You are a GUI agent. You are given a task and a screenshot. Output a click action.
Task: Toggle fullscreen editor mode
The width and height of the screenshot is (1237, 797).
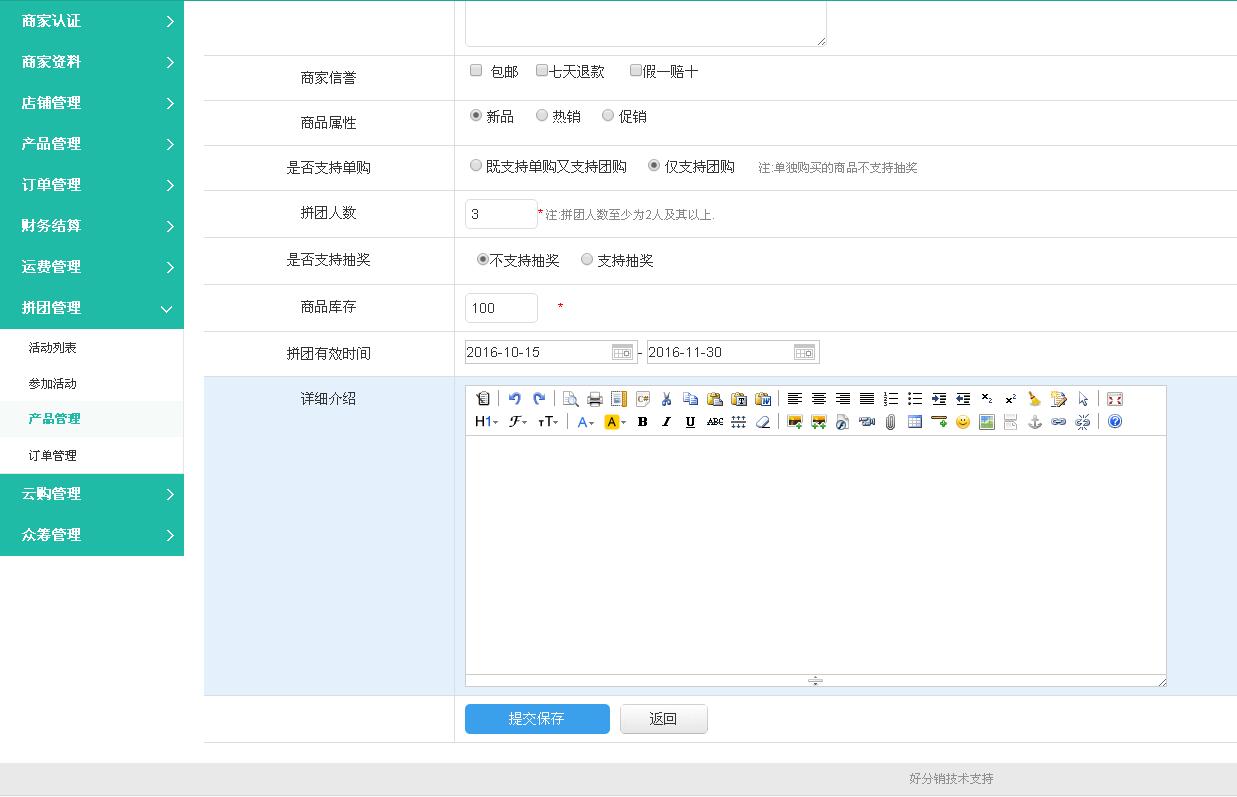1114,399
